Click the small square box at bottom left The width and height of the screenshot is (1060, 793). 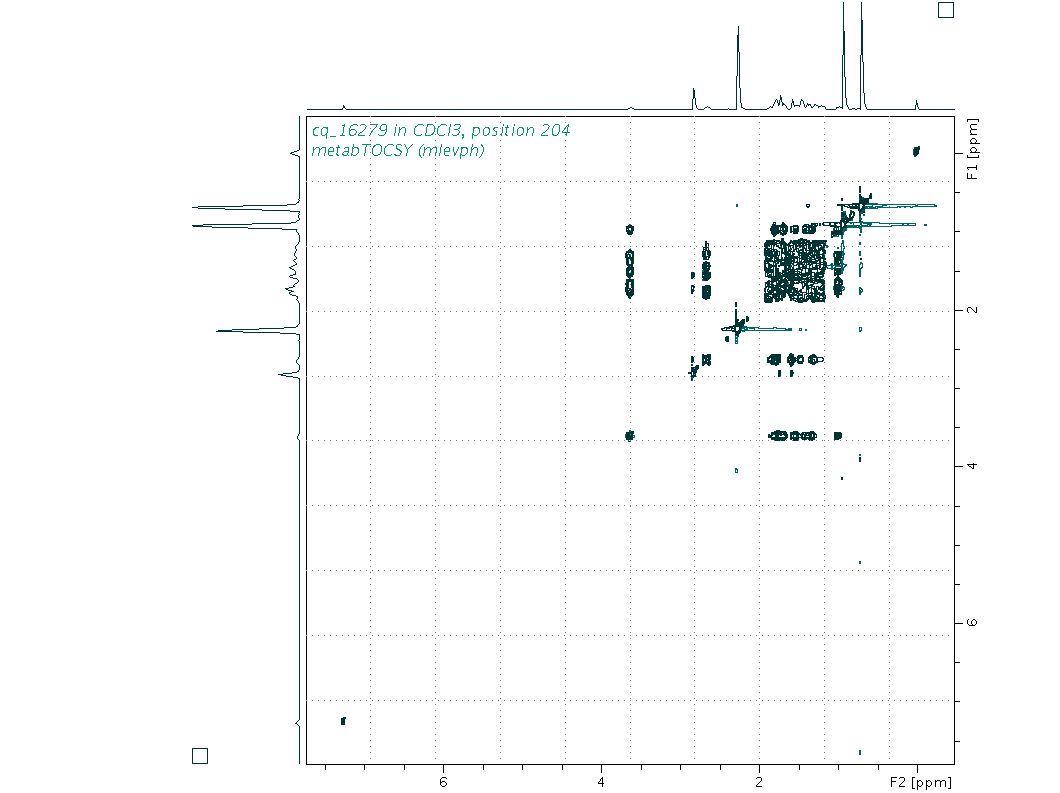tap(200, 756)
